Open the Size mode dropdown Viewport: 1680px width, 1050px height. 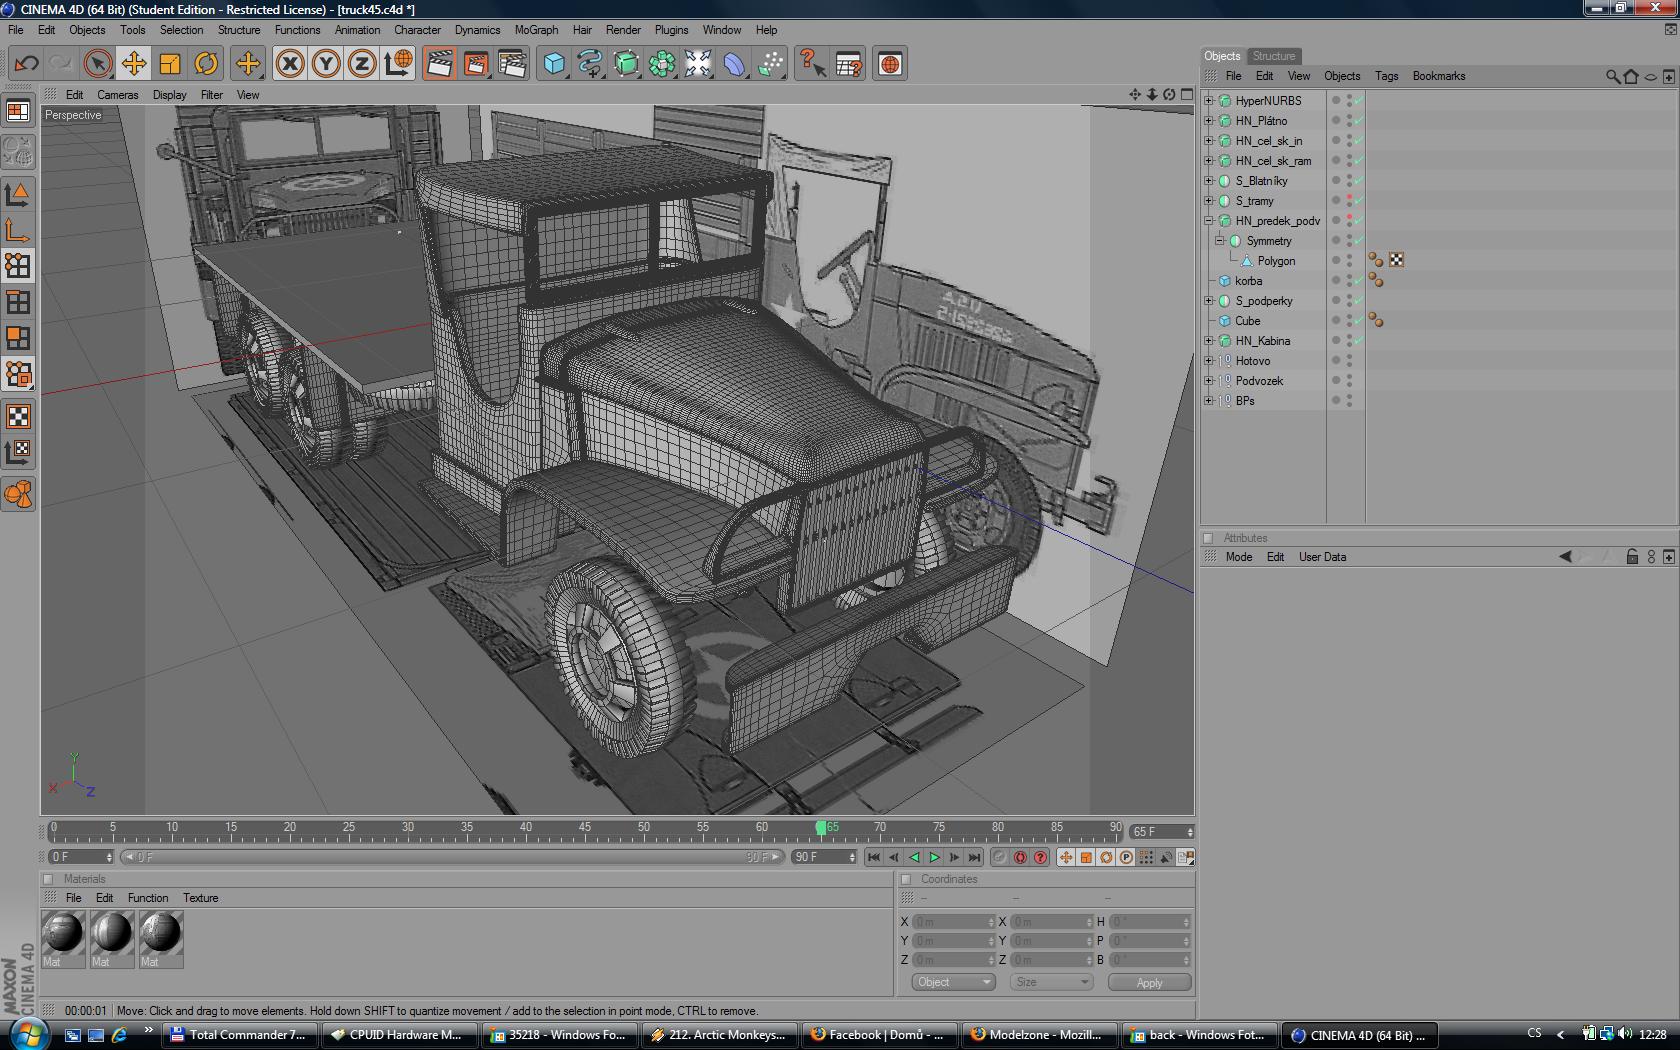1051,982
